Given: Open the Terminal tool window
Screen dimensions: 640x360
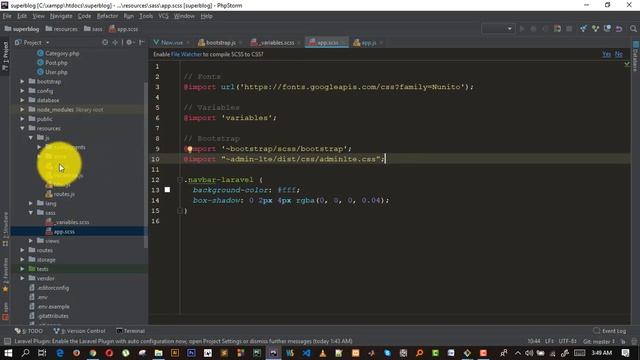Looking at the screenshot, I should tap(131, 331).
